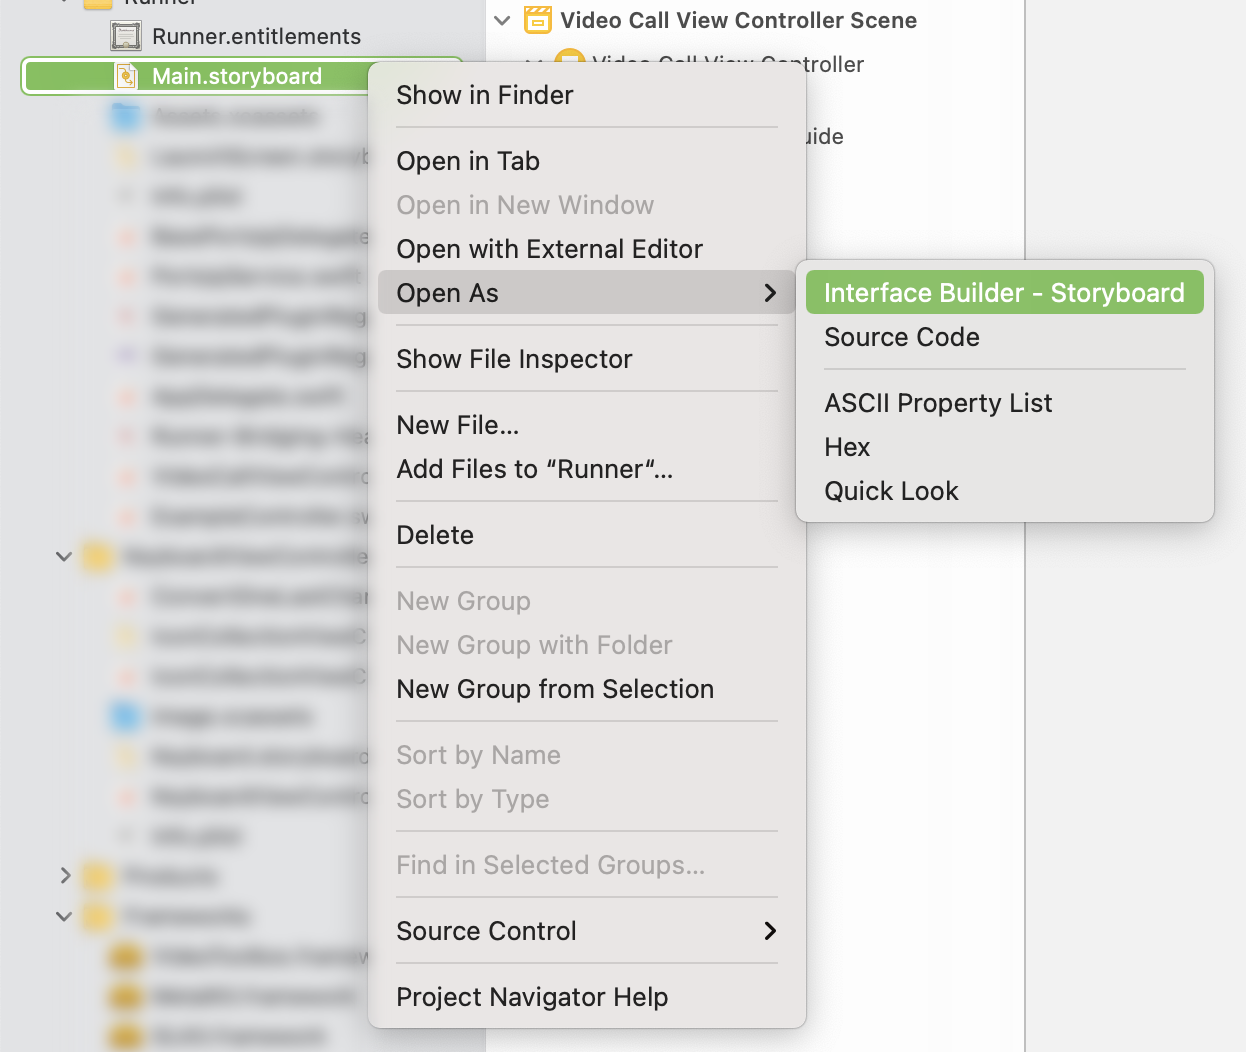Pick Open with External Editor
This screenshot has width=1246, height=1052.
click(549, 249)
